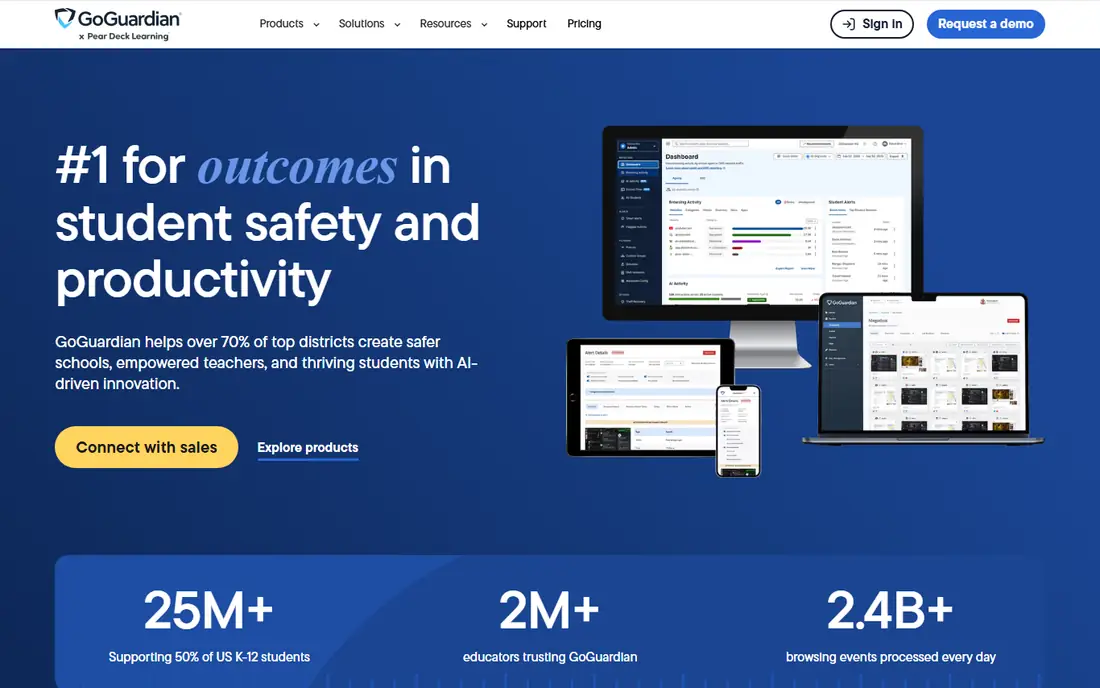Click the Sign In button
This screenshot has width=1100, height=688.
[871, 24]
